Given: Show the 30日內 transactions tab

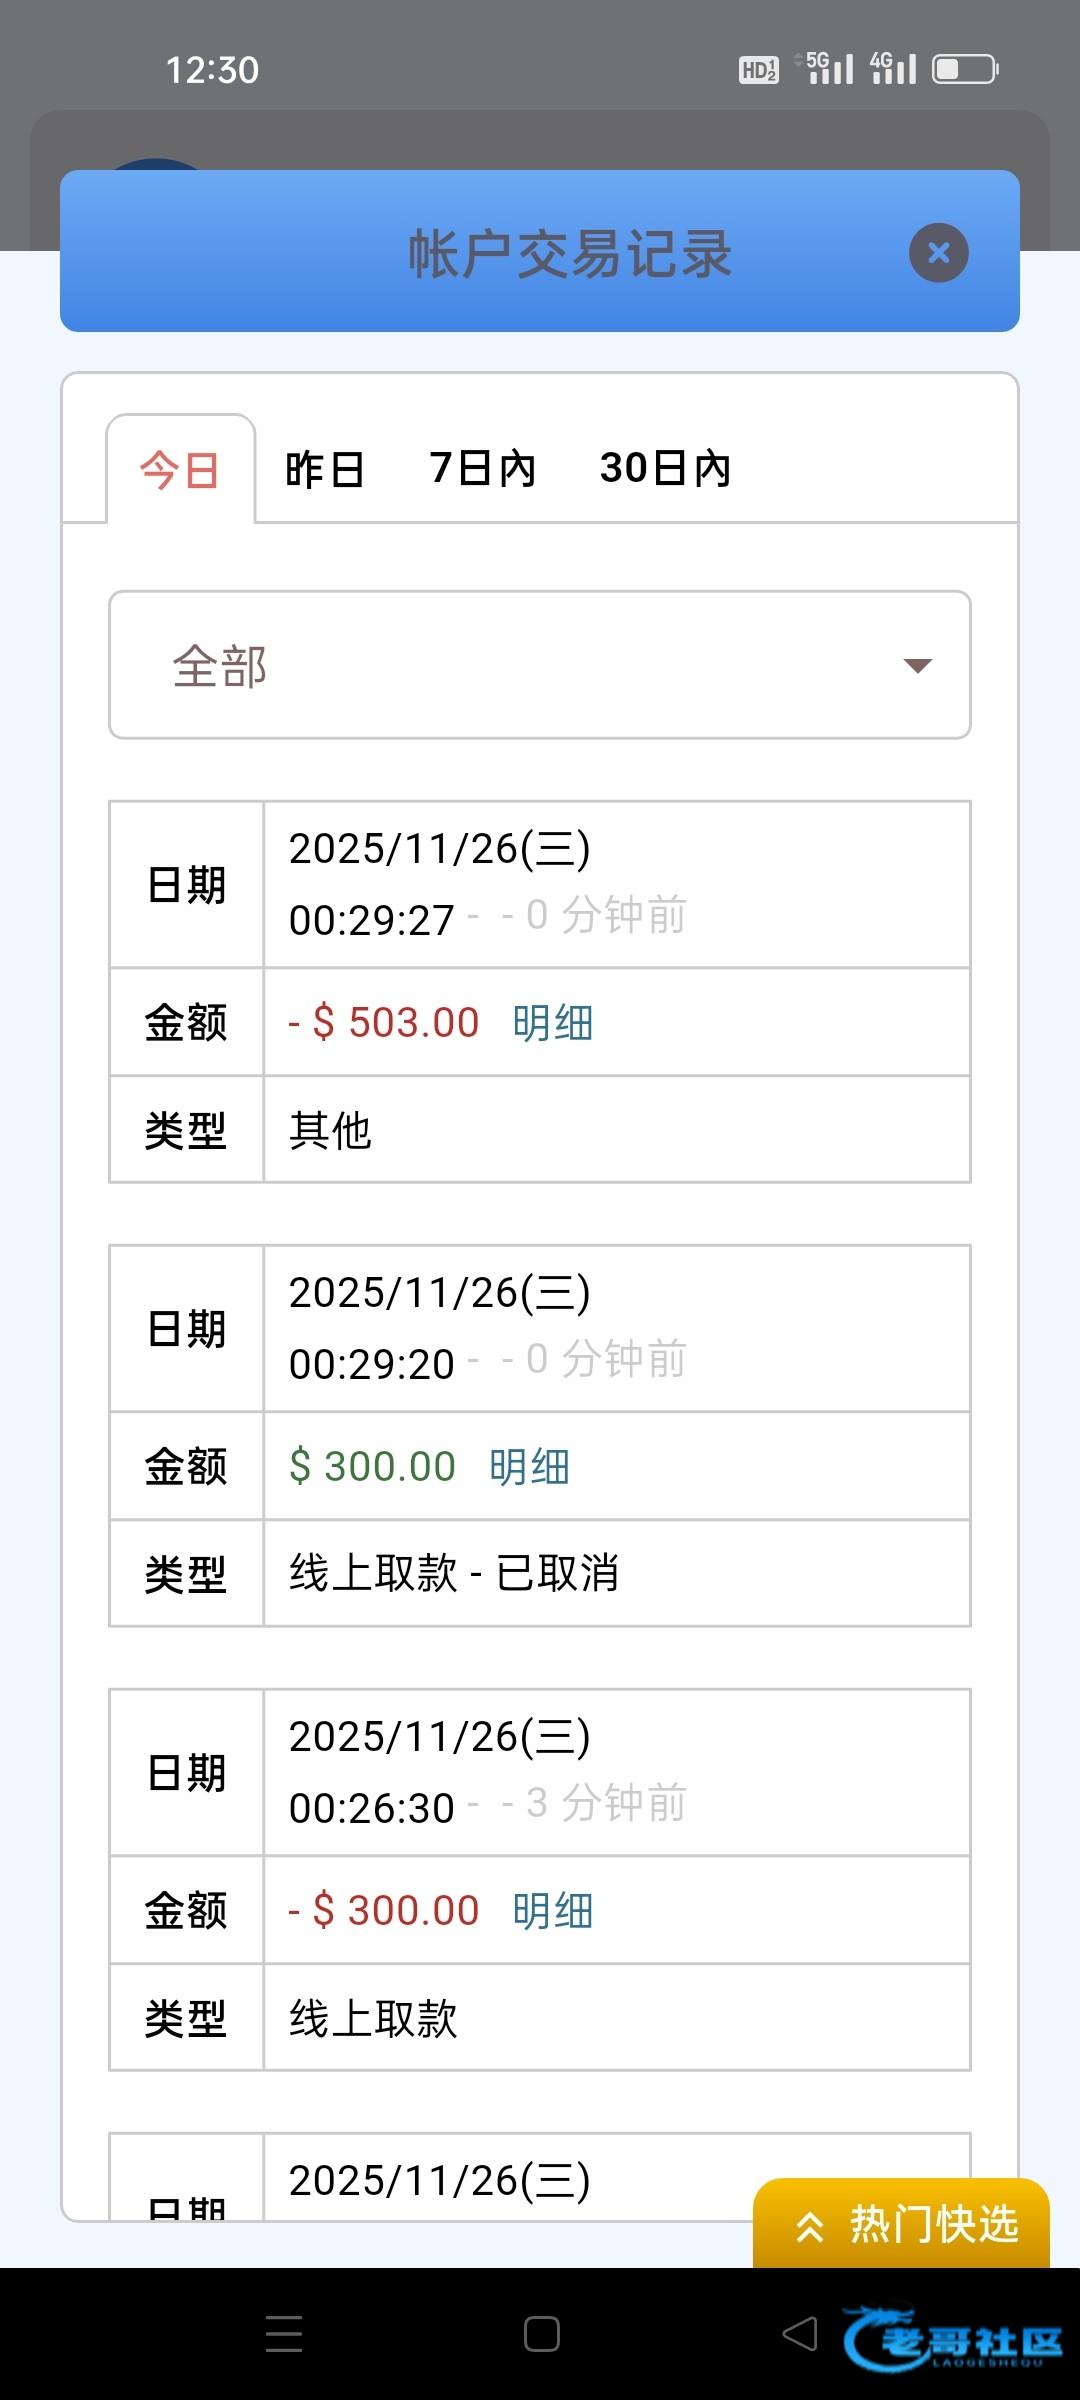Looking at the screenshot, I should [x=666, y=468].
